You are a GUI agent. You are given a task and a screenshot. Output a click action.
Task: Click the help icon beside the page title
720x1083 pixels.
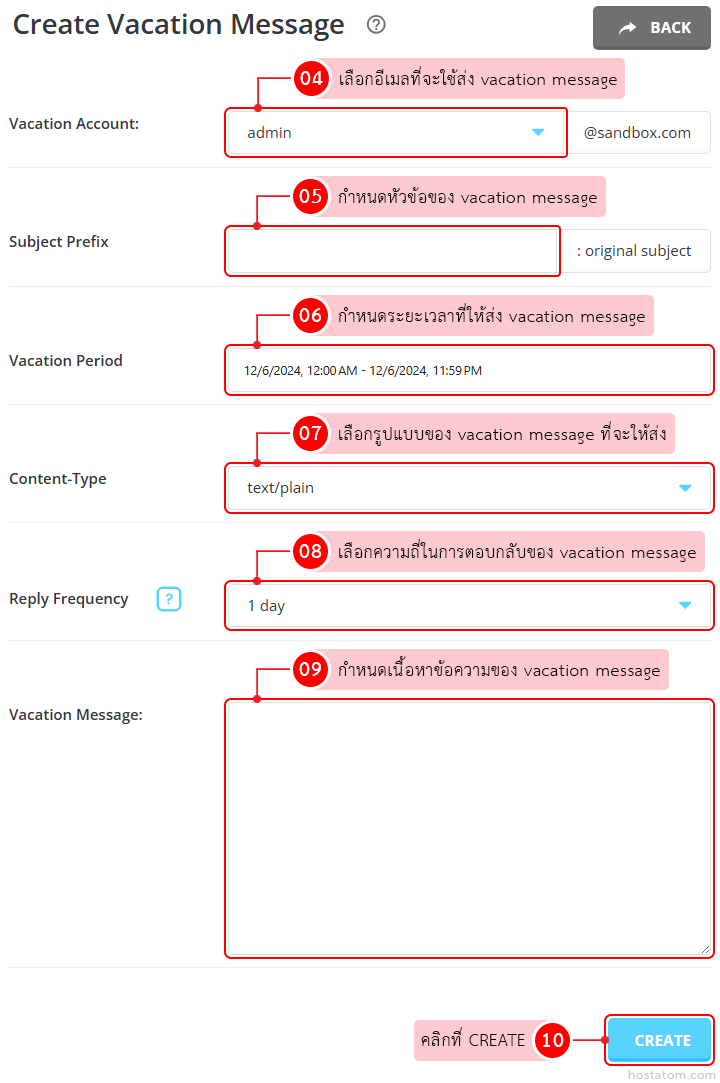(376, 25)
